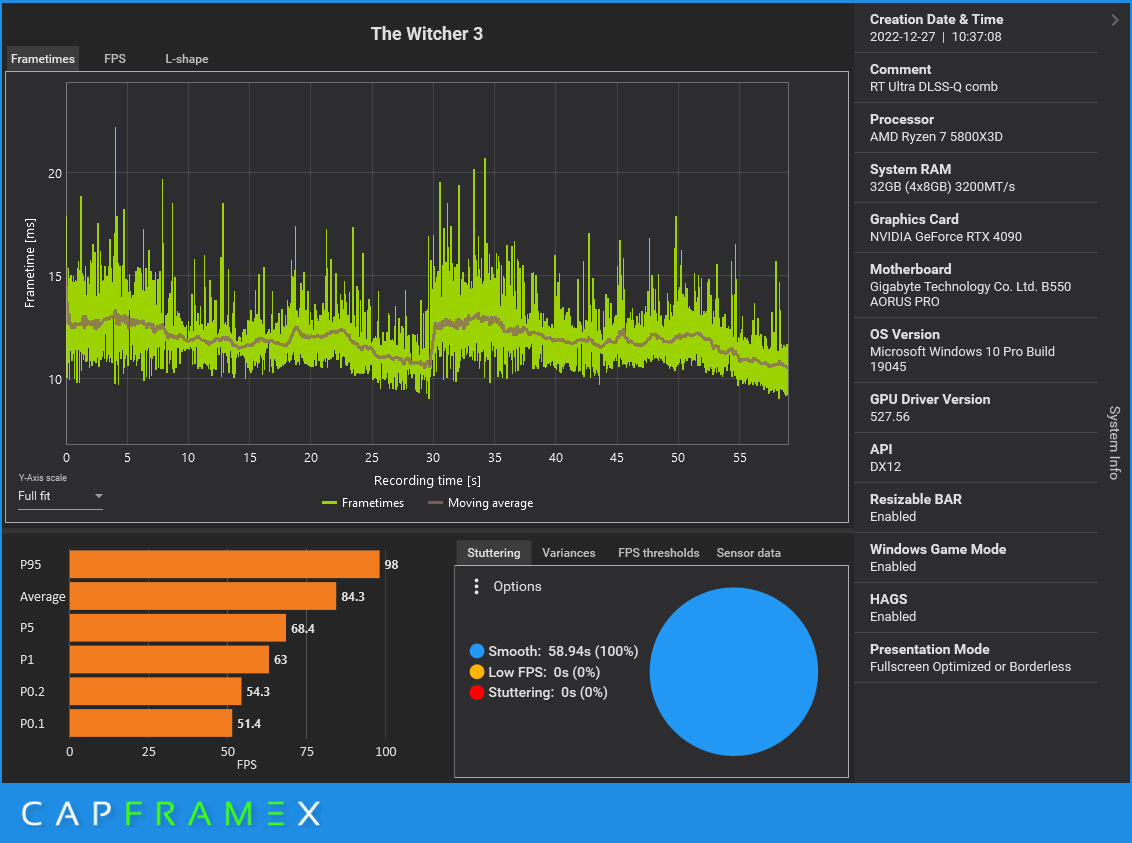
Task: Click the P5 orange bar
Action: coord(178,628)
